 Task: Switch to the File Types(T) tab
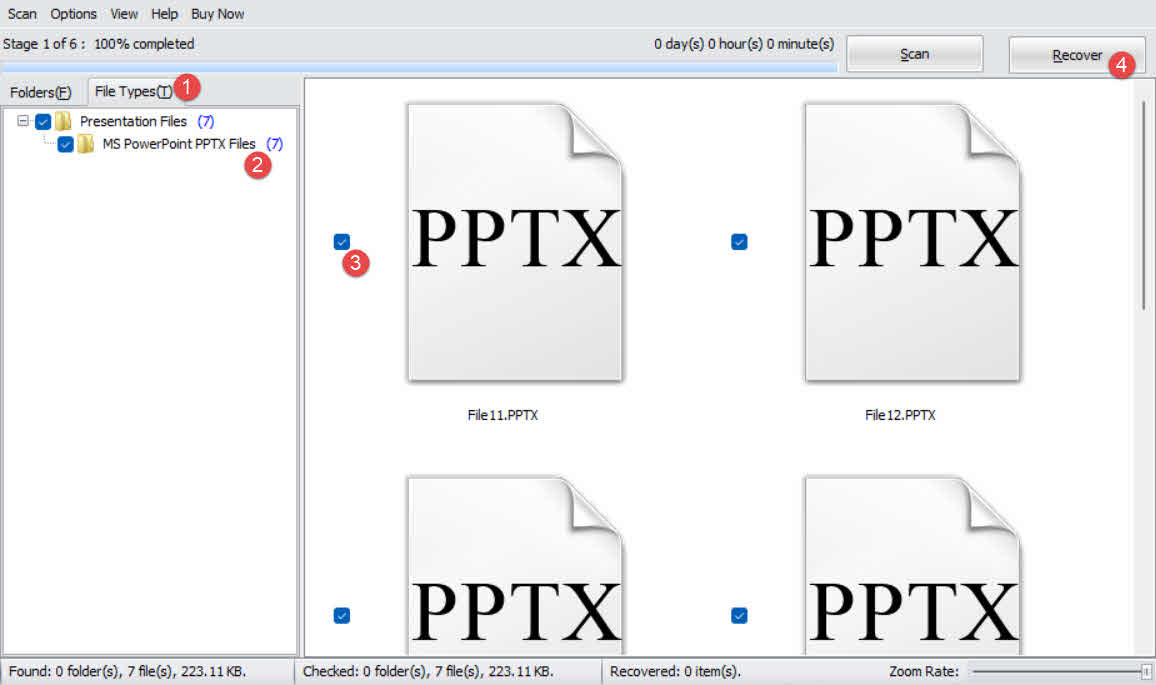point(133,91)
